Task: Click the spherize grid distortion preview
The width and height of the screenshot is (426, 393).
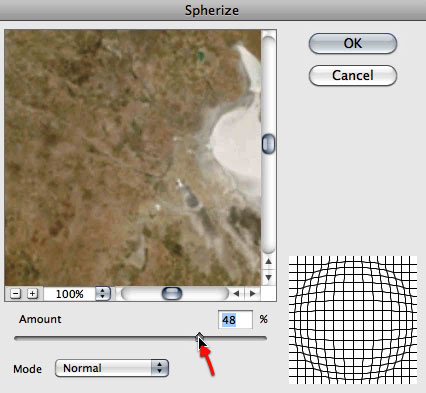Action: coord(353,320)
